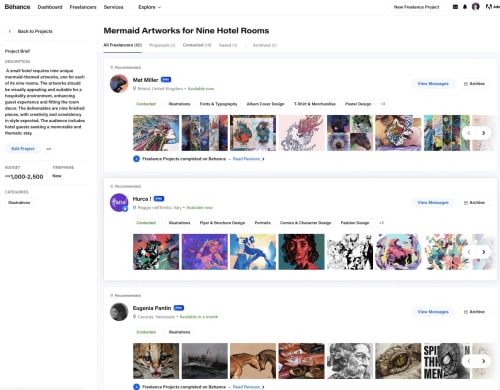Click Hurca's Flyer & Brochure Design tag

tap(222, 223)
